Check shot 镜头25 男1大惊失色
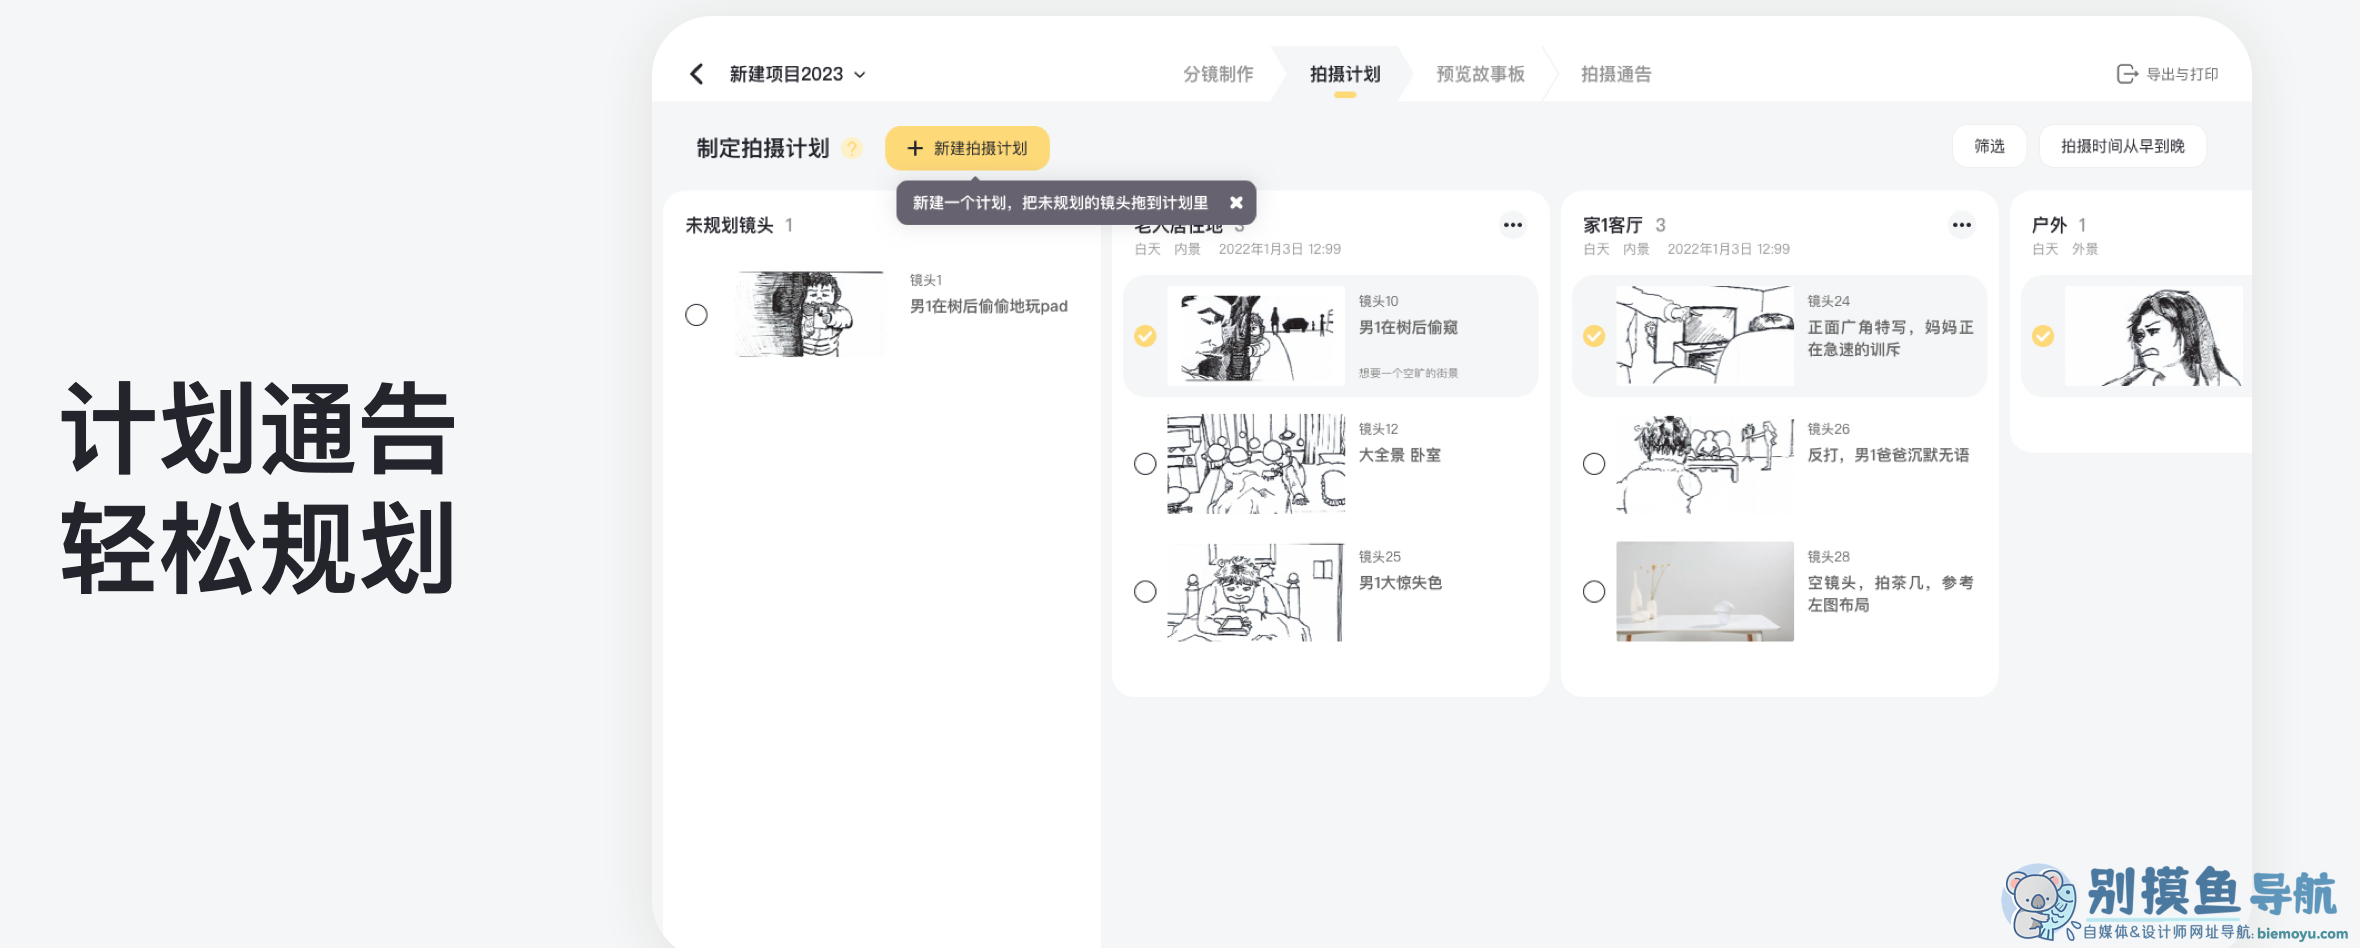Viewport: 2360px width, 948px height. (x=1145, y=591)
